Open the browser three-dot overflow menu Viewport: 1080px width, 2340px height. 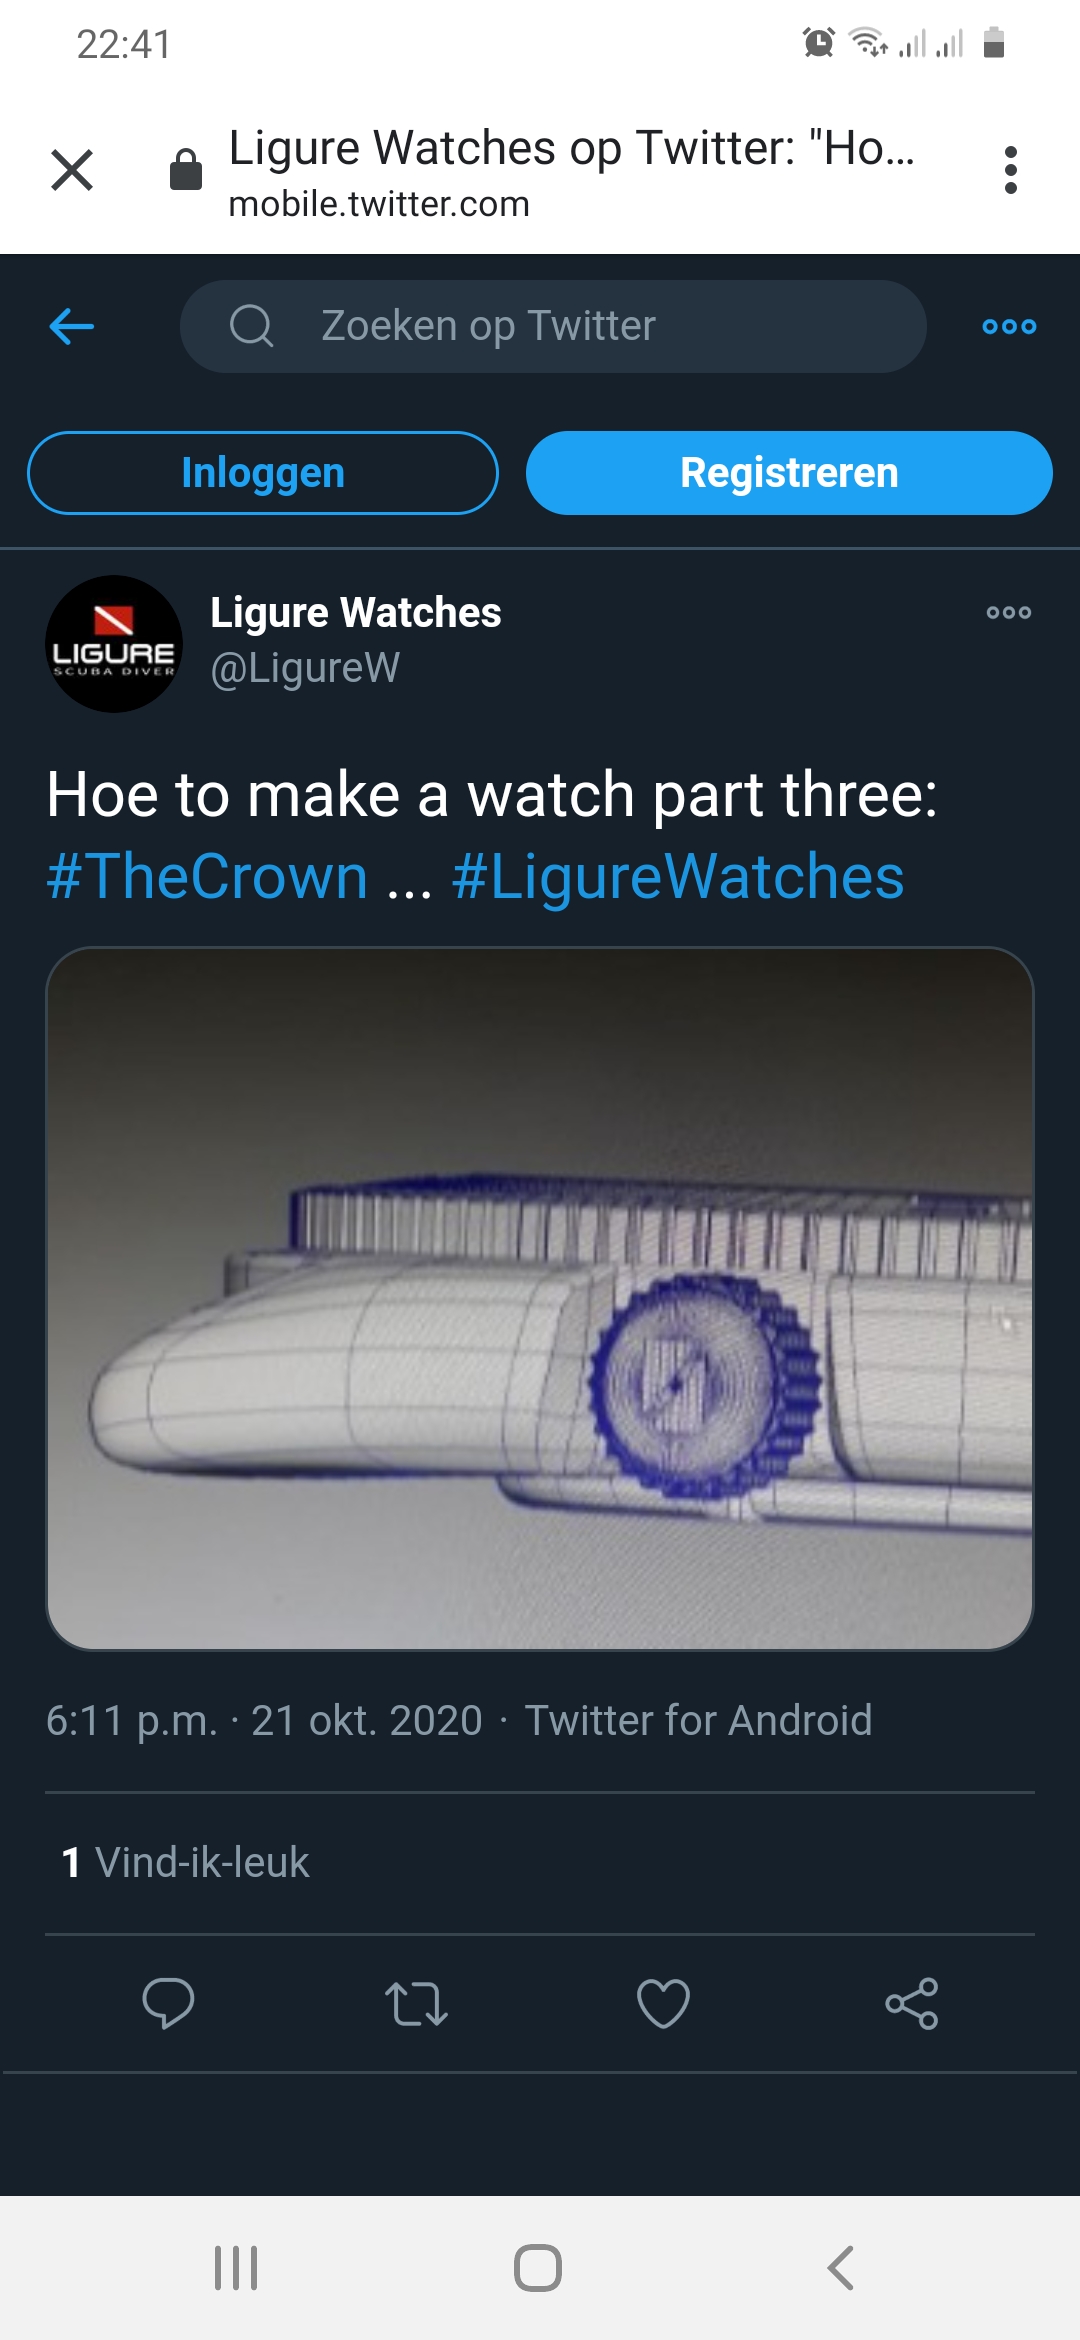click(1011, 170)
